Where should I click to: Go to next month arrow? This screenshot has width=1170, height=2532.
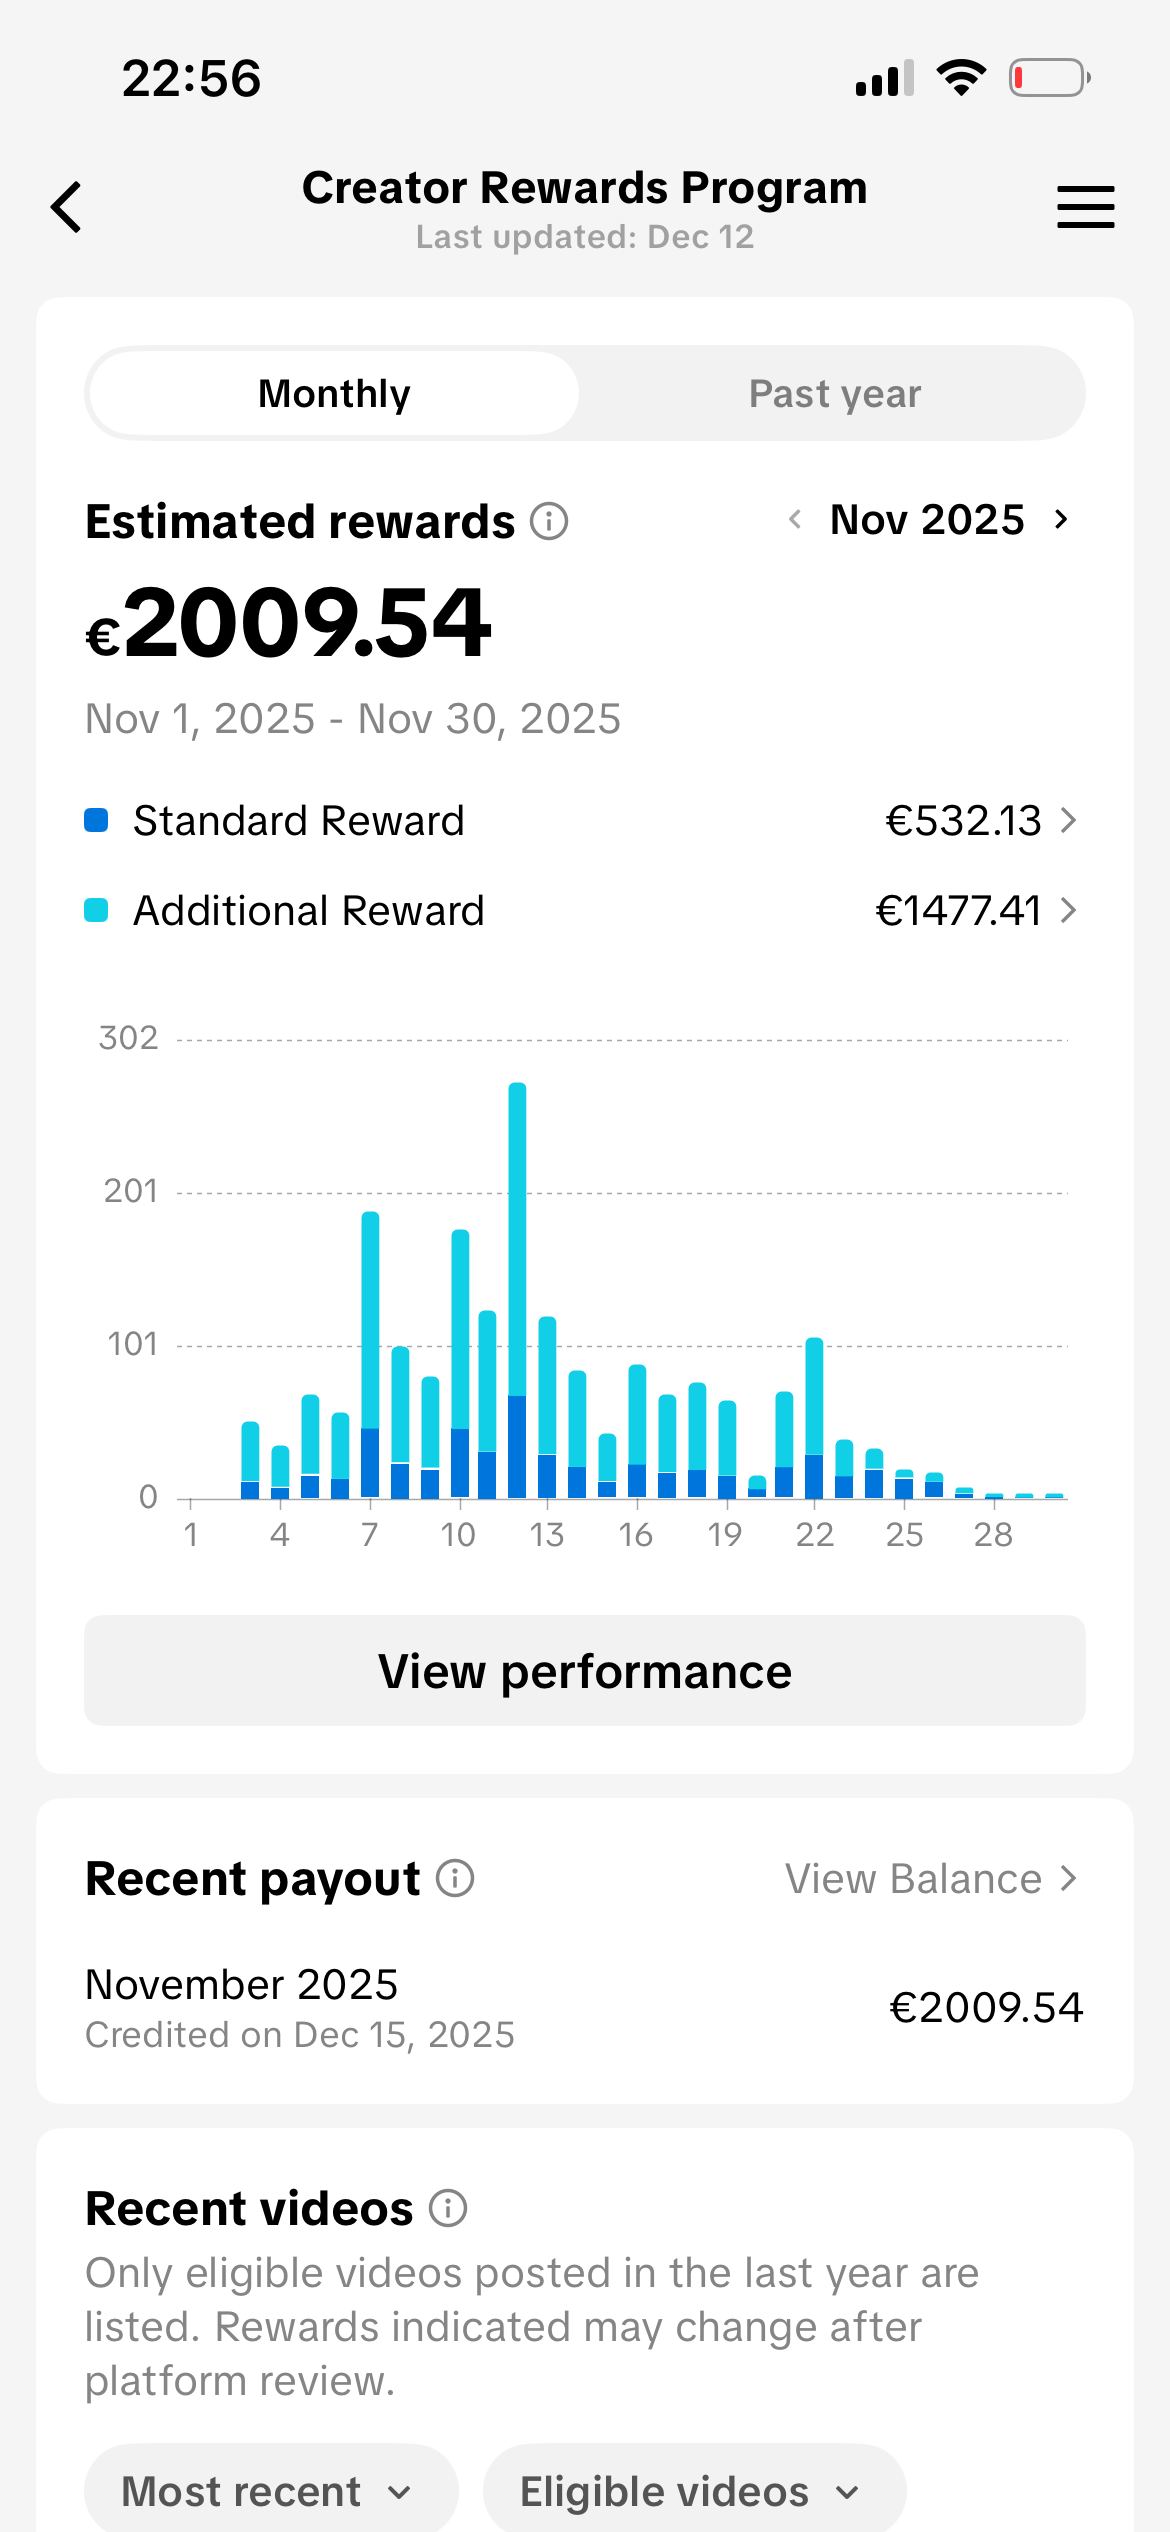coord(1061,519)
